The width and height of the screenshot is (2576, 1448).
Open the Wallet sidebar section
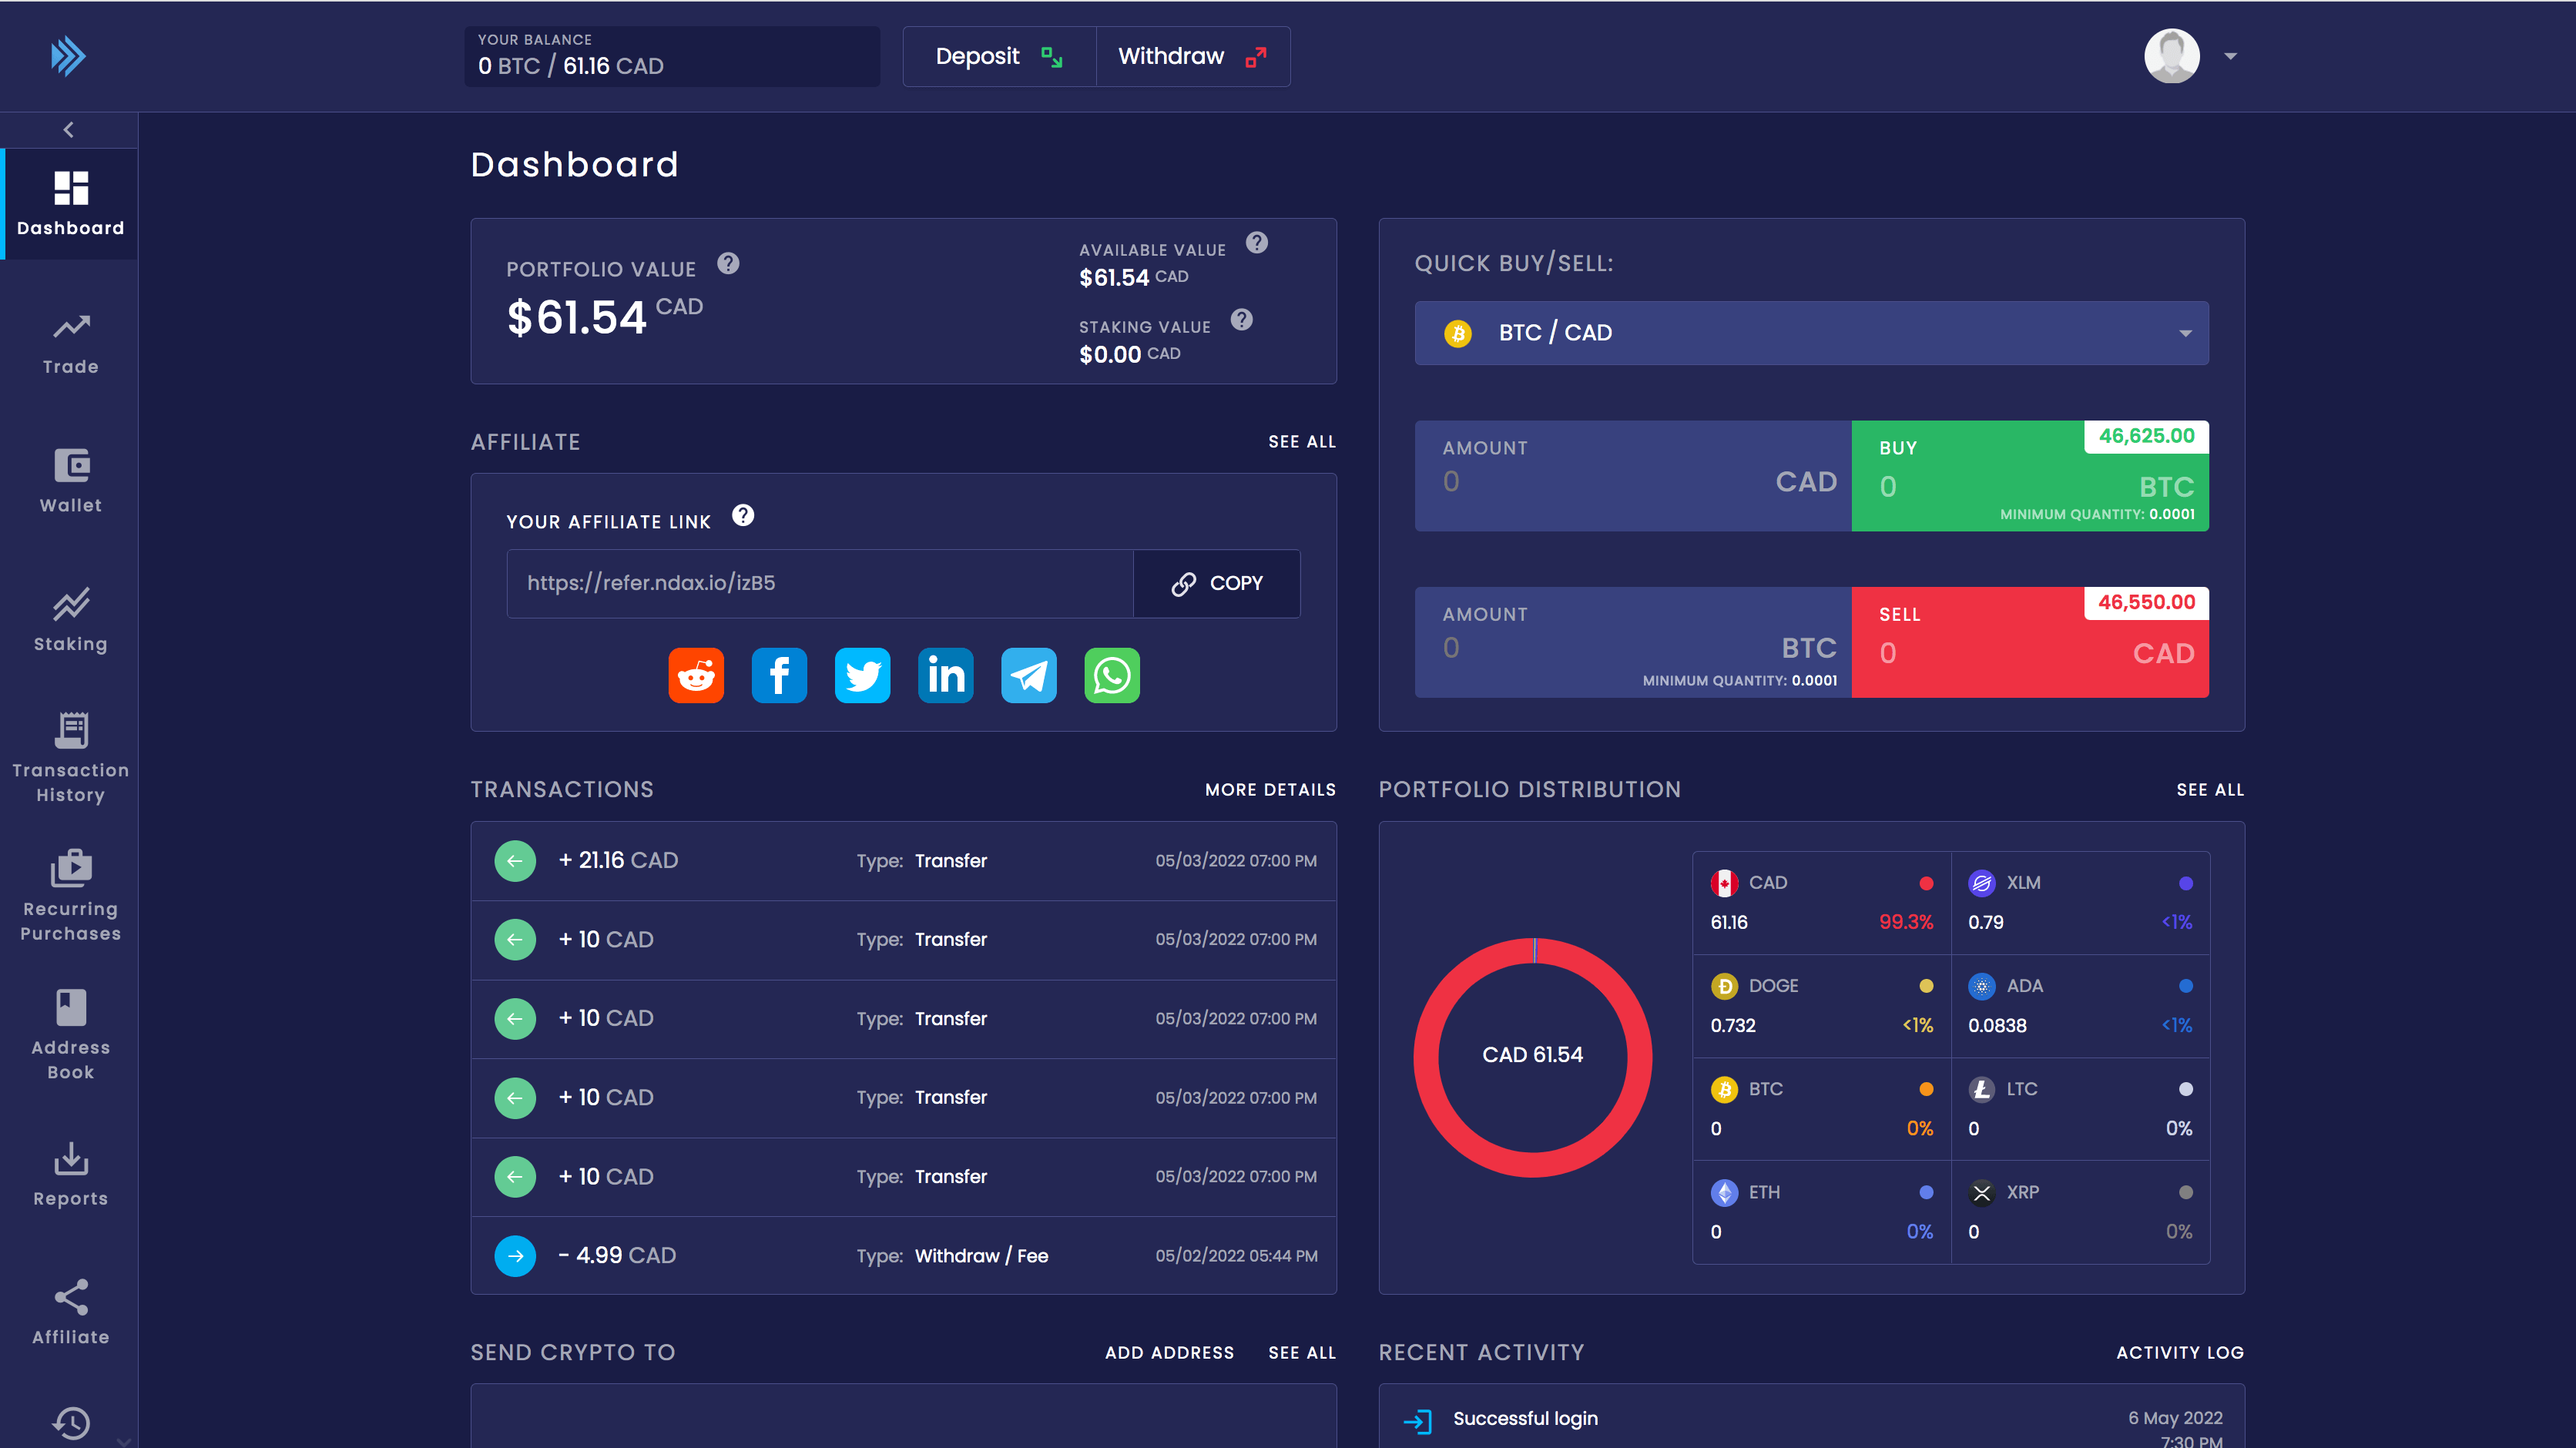70,481
